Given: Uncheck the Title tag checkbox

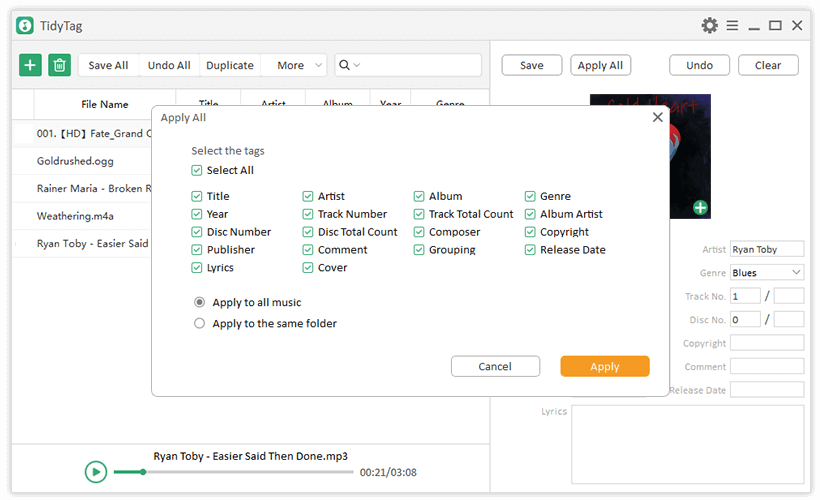Looking at the screenshot, I should click(197, 196).
